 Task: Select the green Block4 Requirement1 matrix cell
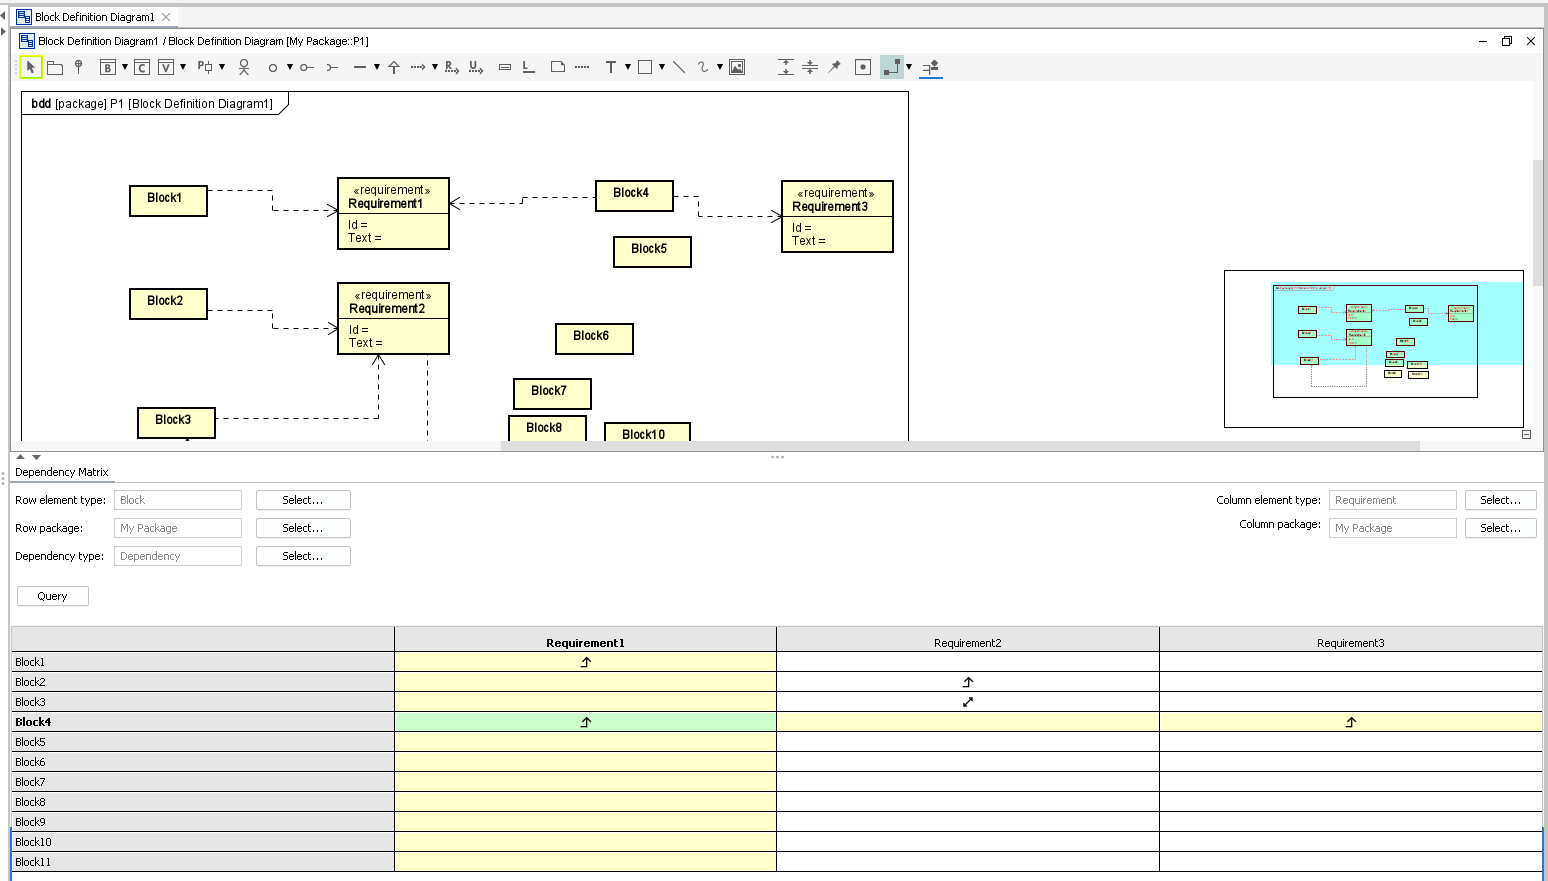[x=585, y=721]
